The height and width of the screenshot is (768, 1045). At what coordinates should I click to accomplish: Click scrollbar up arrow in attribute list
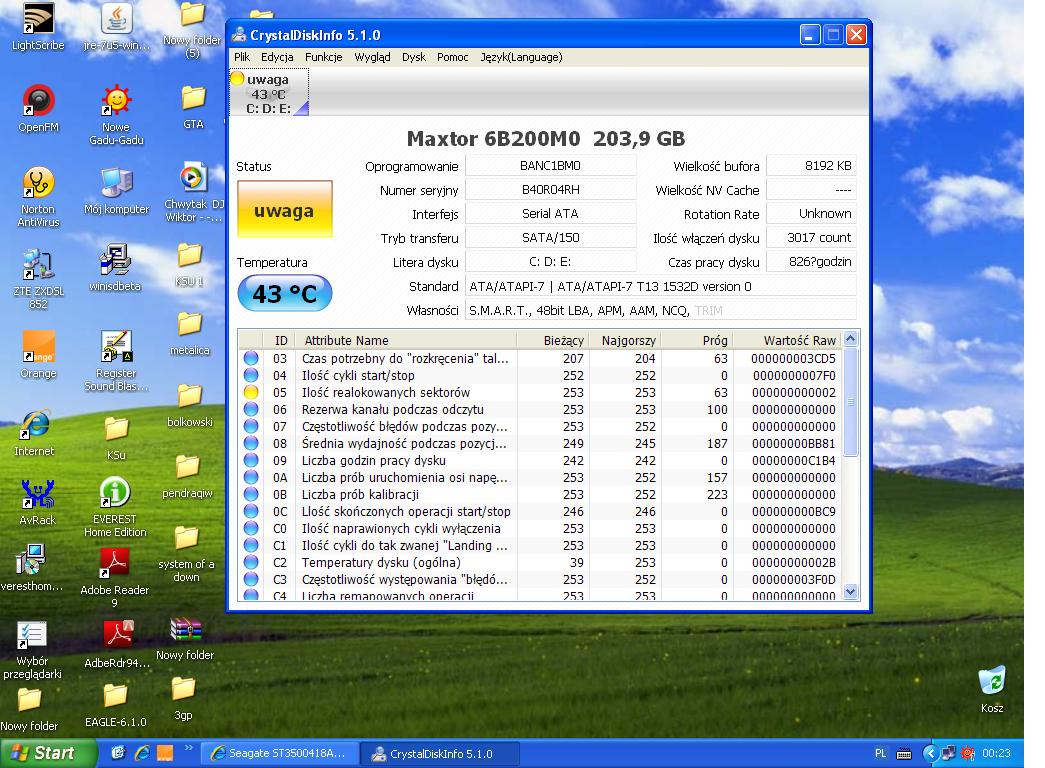(850, 339)
